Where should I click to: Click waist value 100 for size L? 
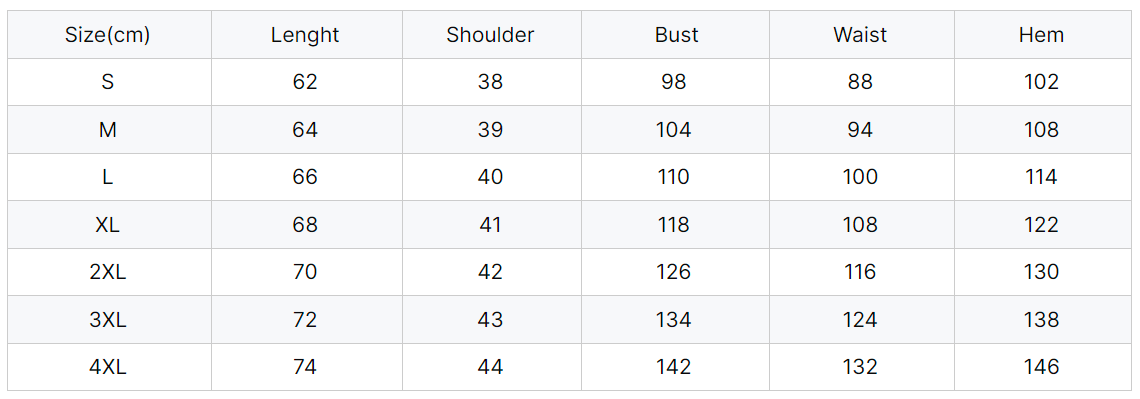pos(861,177)
